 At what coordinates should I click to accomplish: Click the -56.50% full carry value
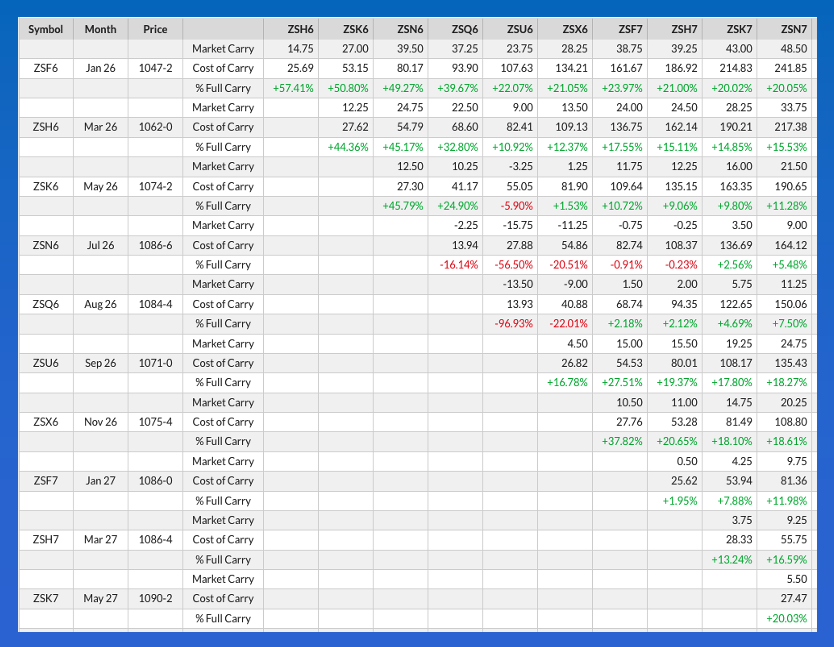coord(512,265)
